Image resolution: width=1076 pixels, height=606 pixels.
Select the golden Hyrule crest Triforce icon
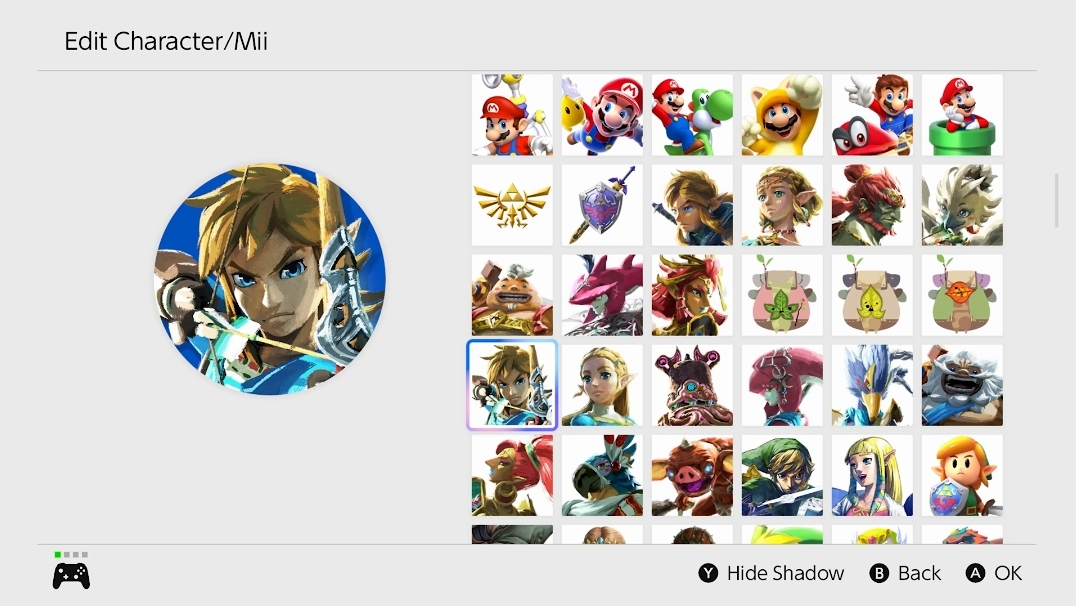(512, 205)
